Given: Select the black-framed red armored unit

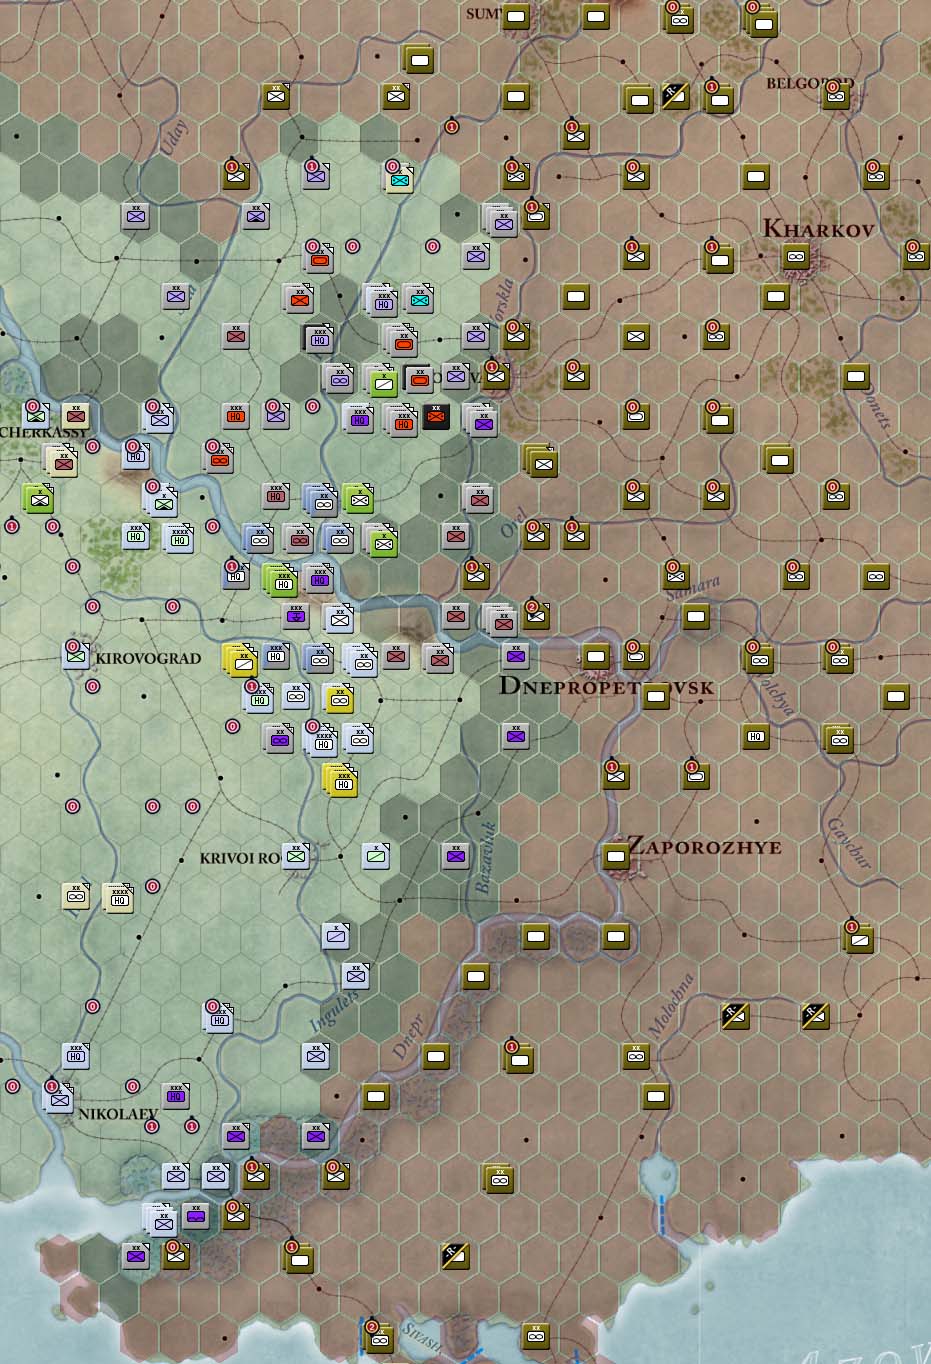Looking at the screenshot, I should click(419, 378).
